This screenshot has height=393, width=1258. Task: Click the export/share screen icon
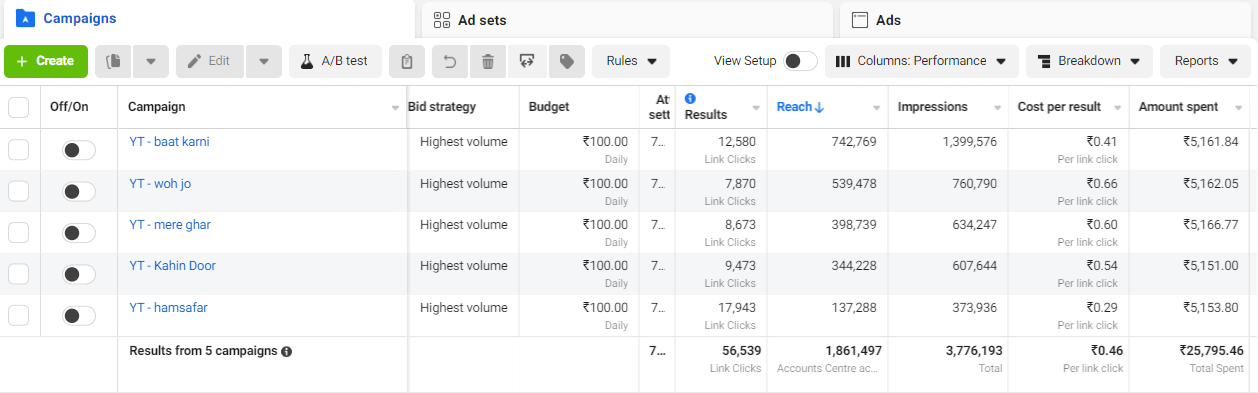(x=527, y=61)
